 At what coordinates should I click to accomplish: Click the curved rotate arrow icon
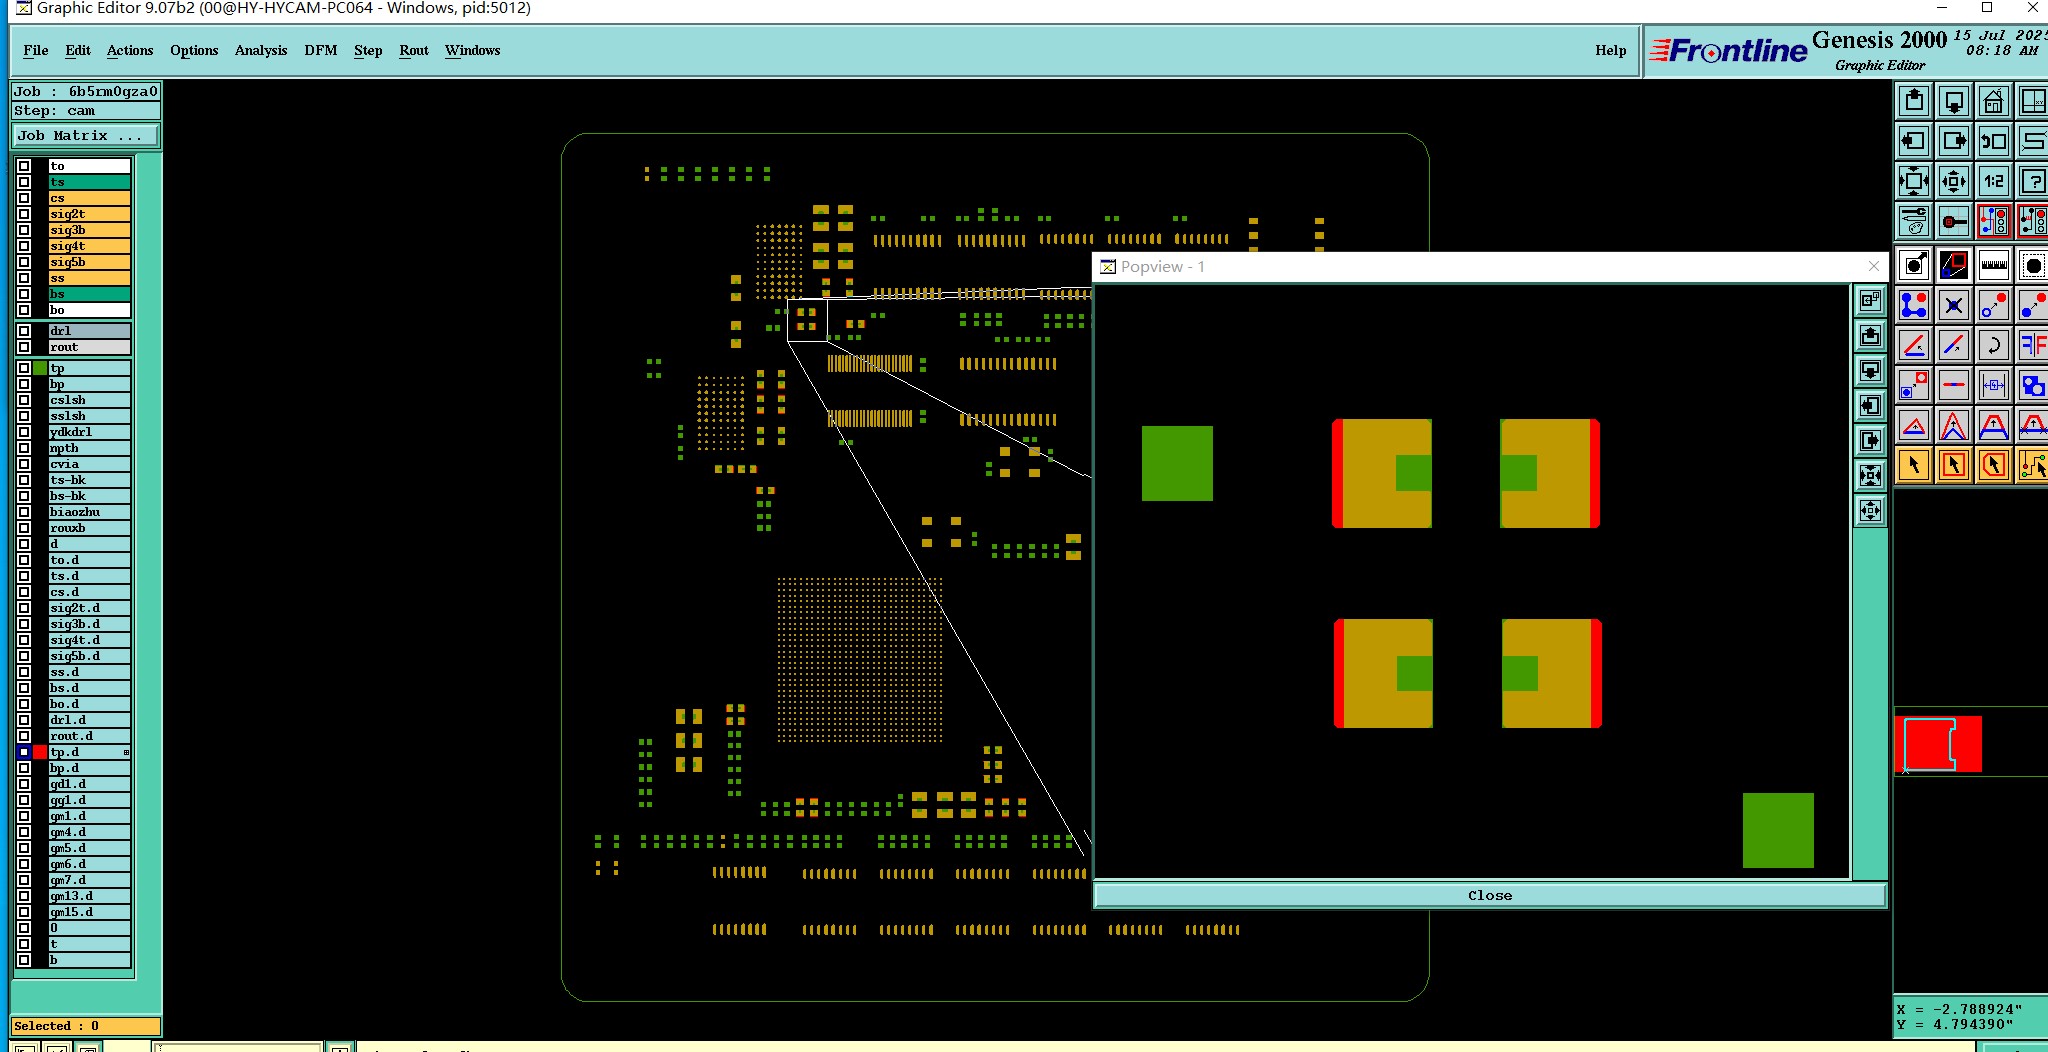[1994, 345]
